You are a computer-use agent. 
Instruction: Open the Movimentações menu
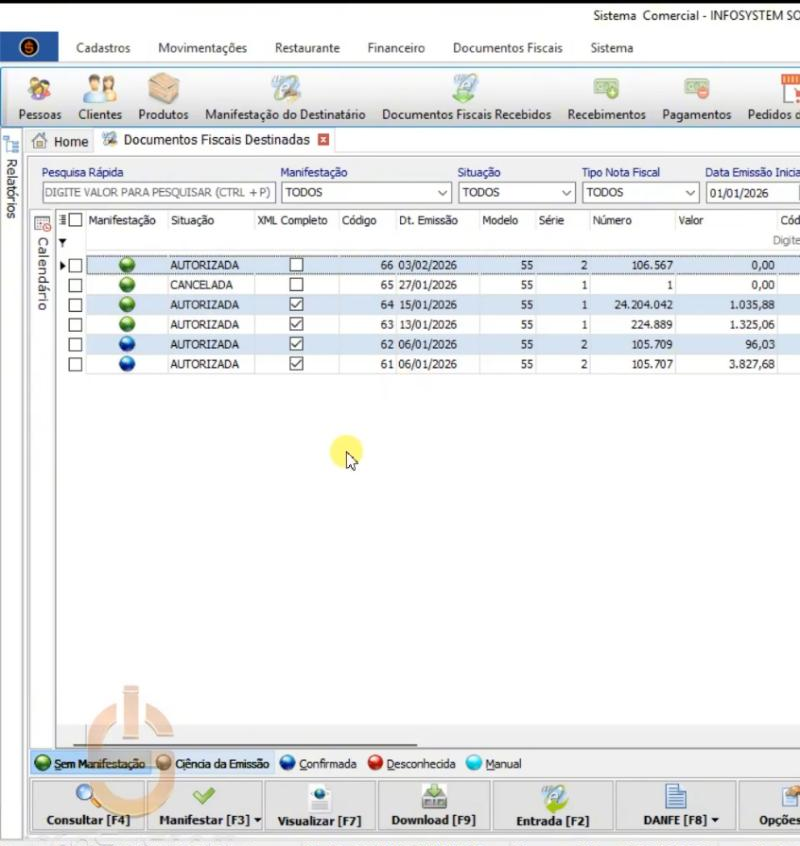202,48
